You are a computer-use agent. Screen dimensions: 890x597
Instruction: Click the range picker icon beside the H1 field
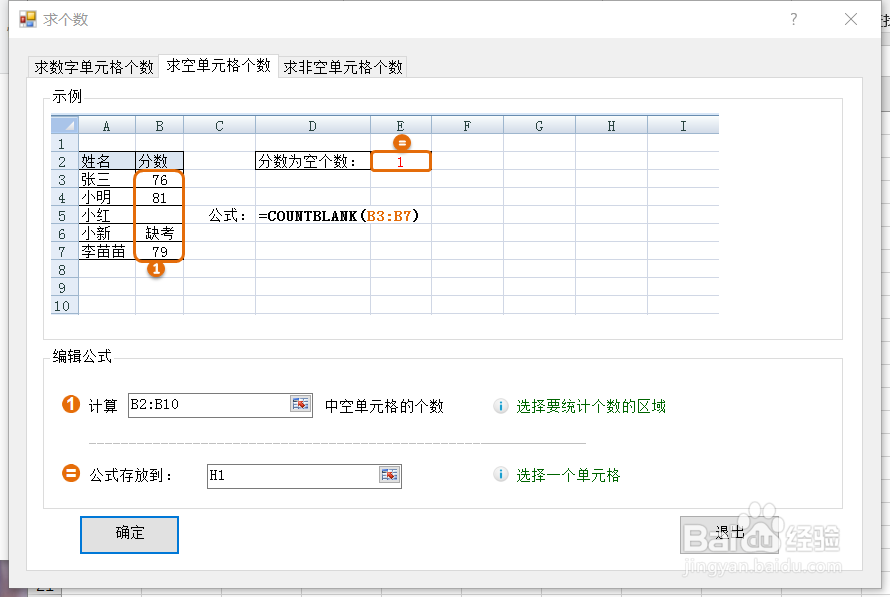coord(390,475)
